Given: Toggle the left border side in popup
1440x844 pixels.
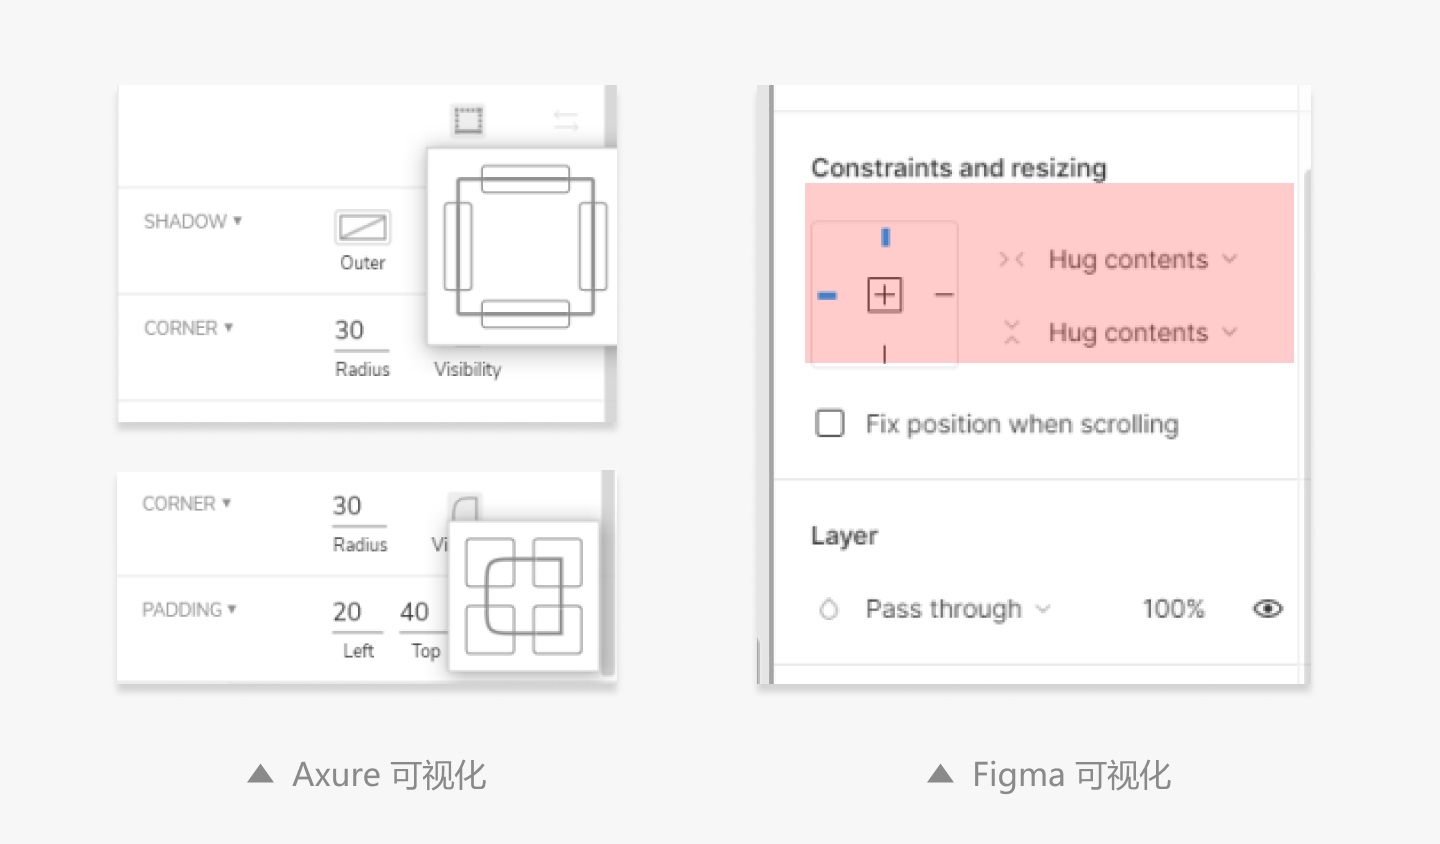Looking at the screenshot, I should 458,246.
